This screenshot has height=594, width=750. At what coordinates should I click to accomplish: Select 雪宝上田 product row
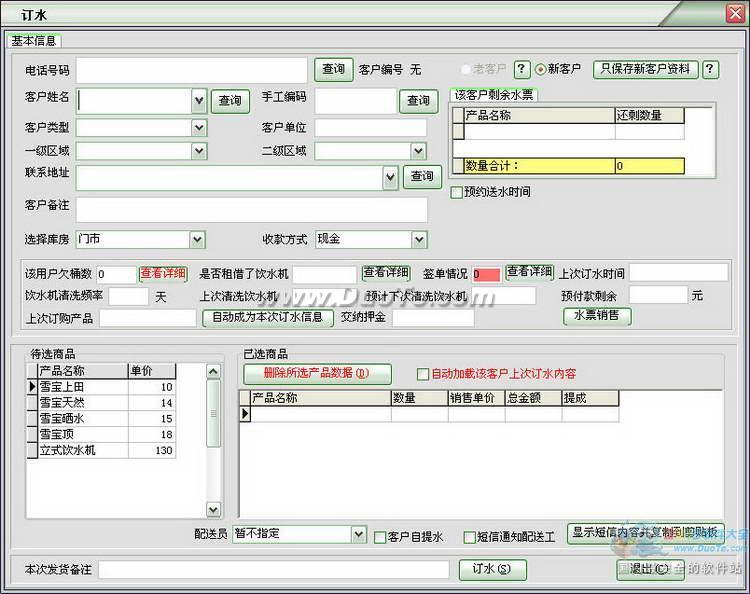click(101, 386)
